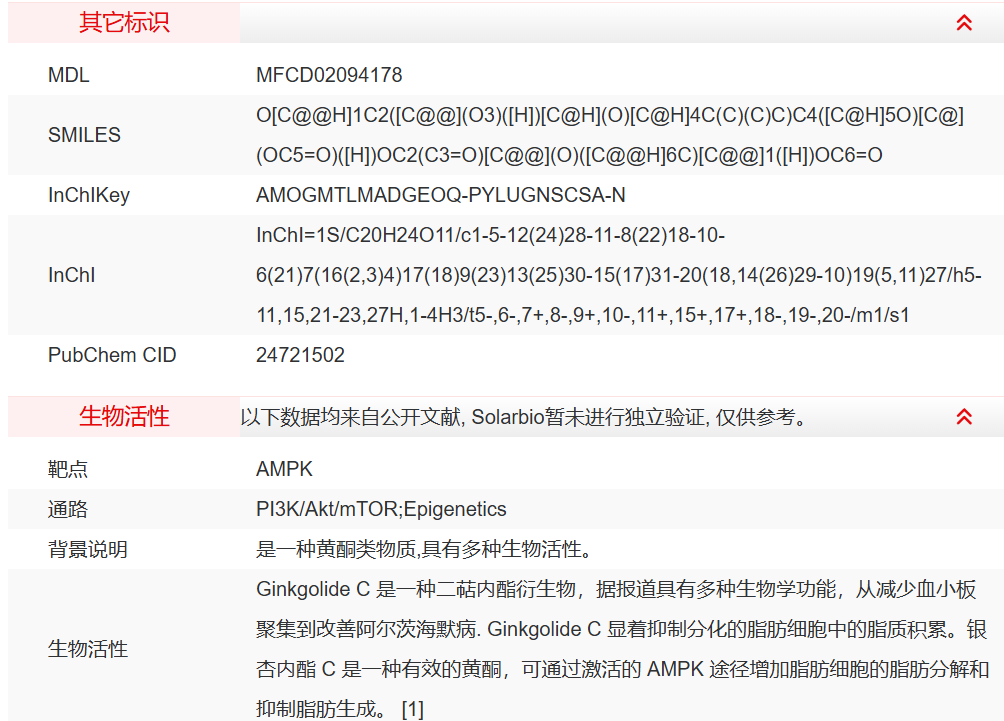
Task: Select the MDL number MFCD02094178
Action: [x=325, y=74]
